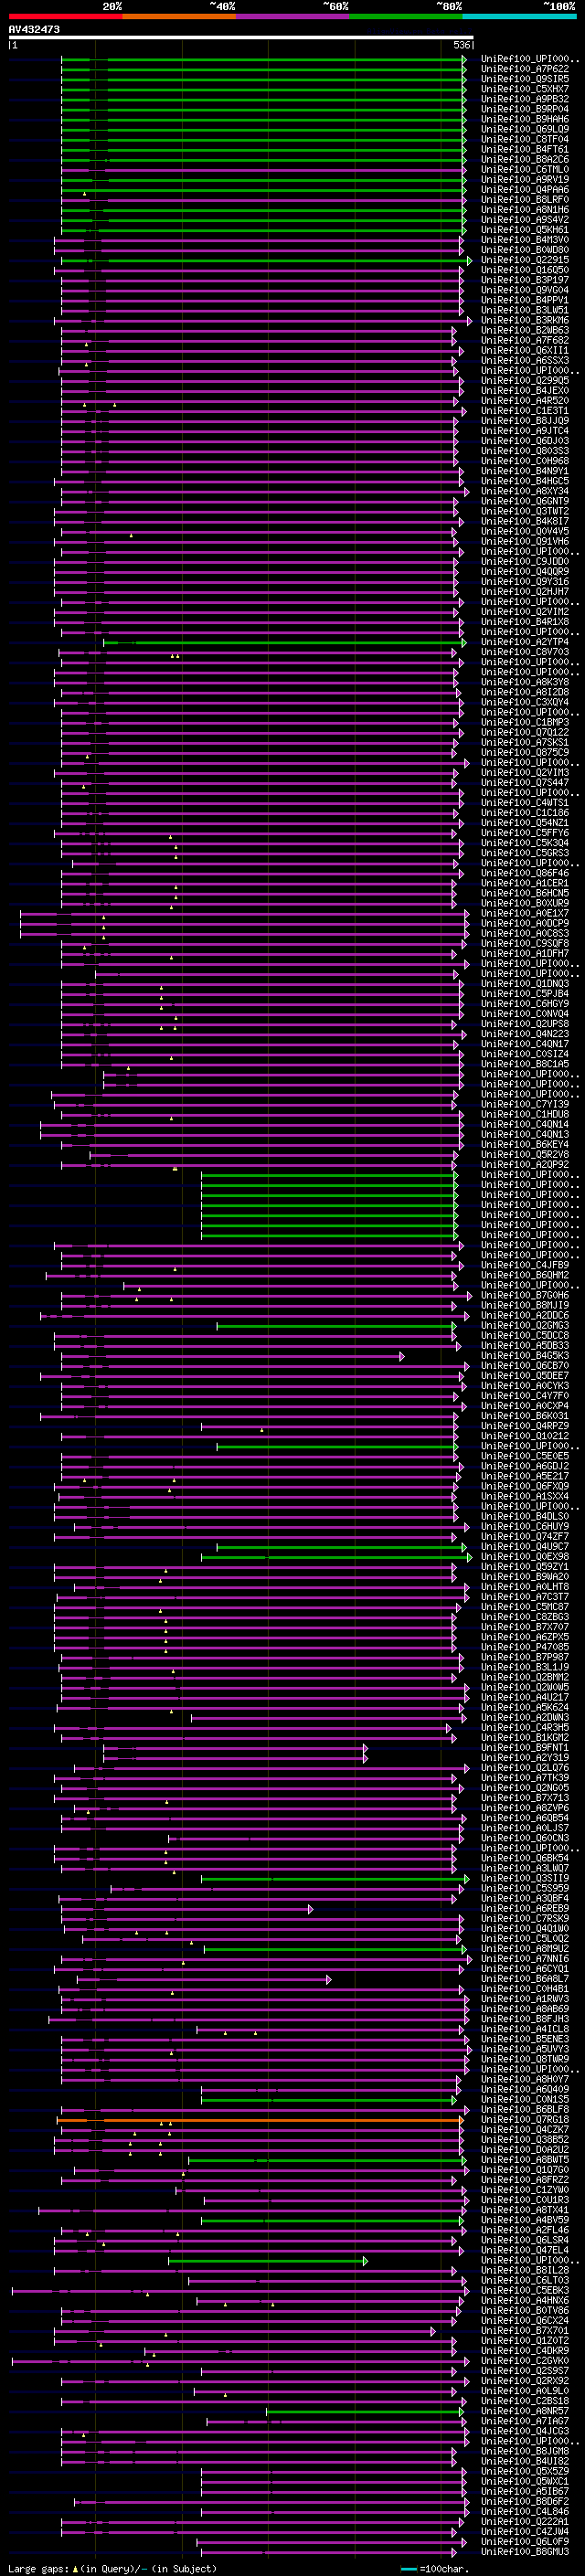
Task: Click text UniRef100_Q6CB70
Action: [x=525, y=1365]
